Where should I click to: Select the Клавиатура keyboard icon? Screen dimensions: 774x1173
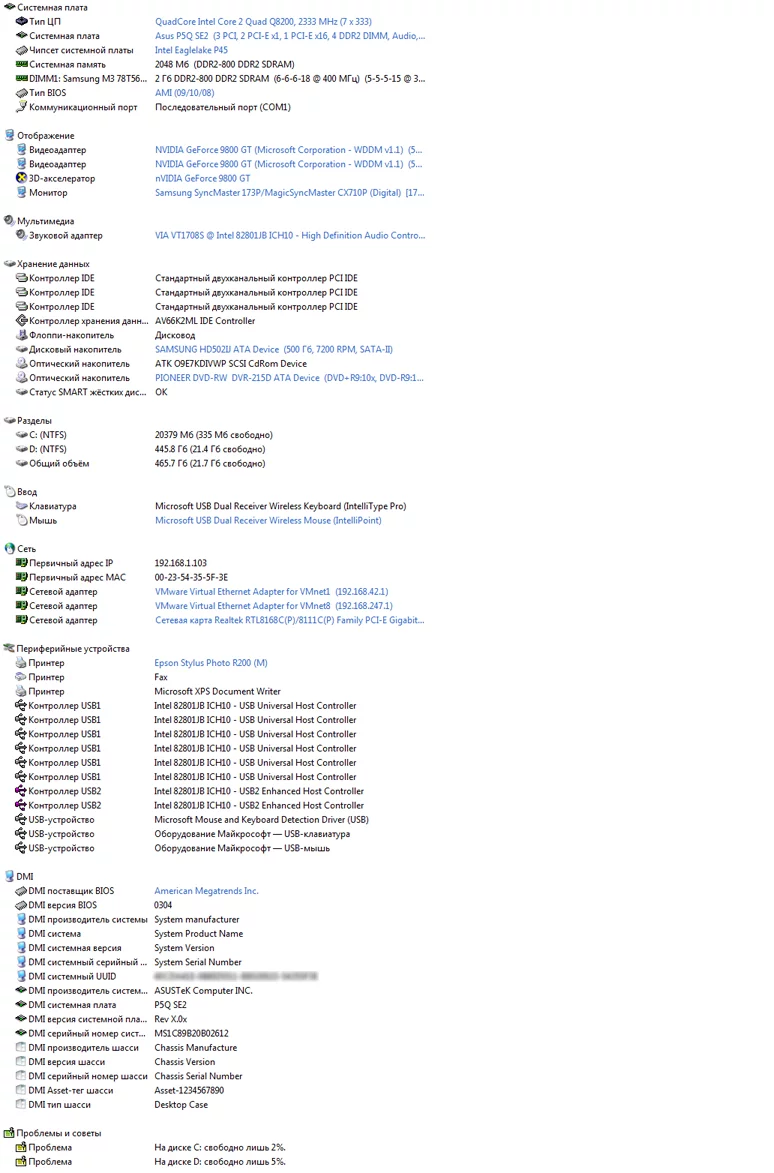tap(22, 506)
